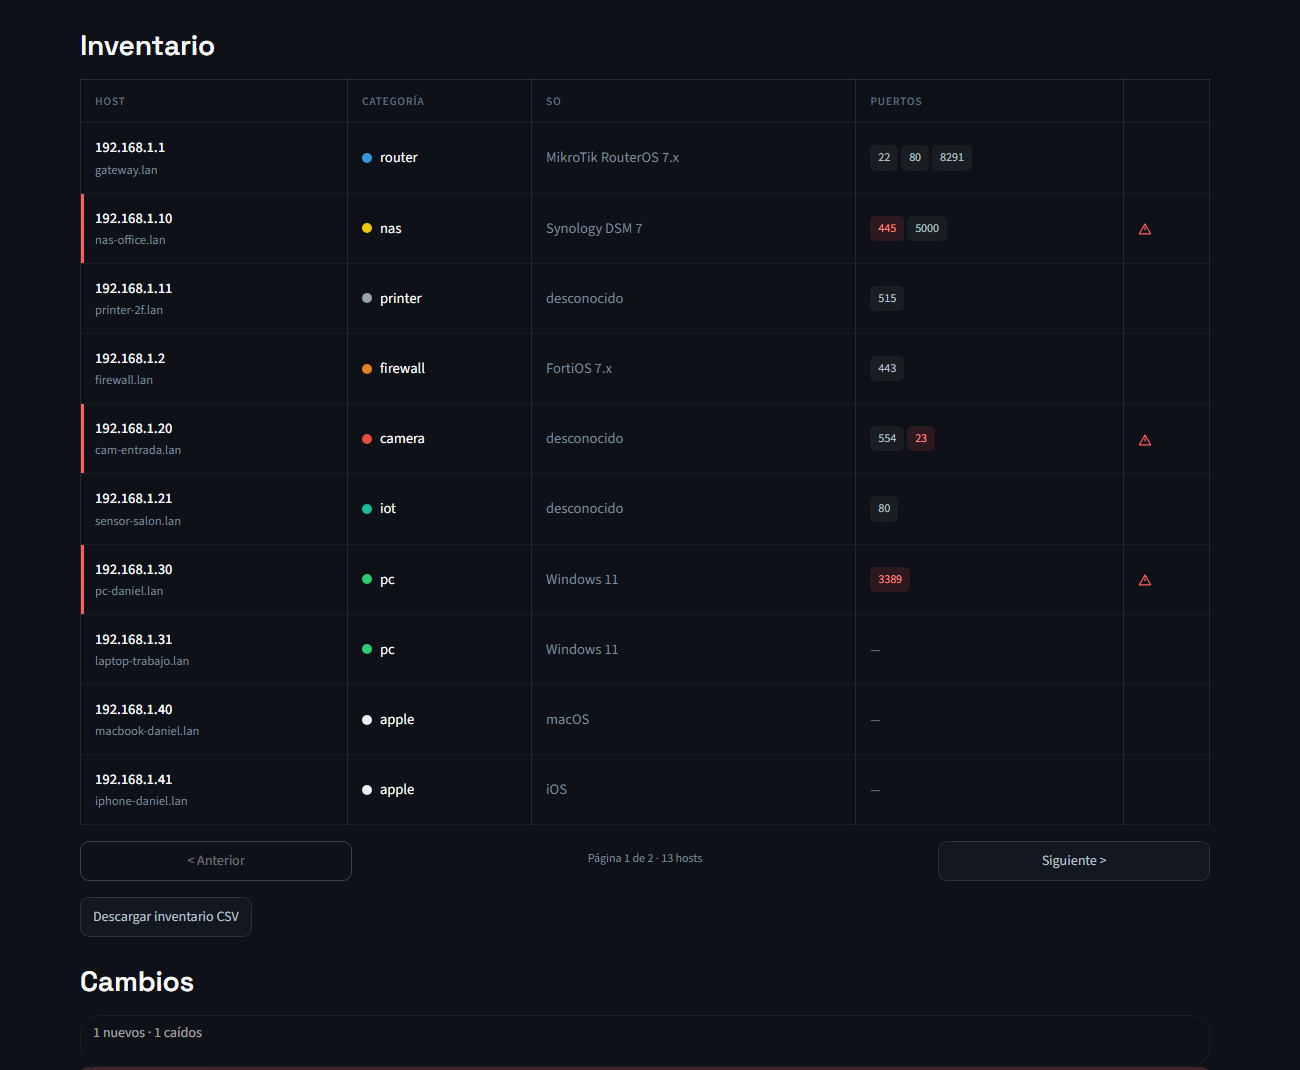Click white dot in macbook-daniel.lan row
Image resolution: width=1300 pixels, height=1070 pixels.
[367, 720]
